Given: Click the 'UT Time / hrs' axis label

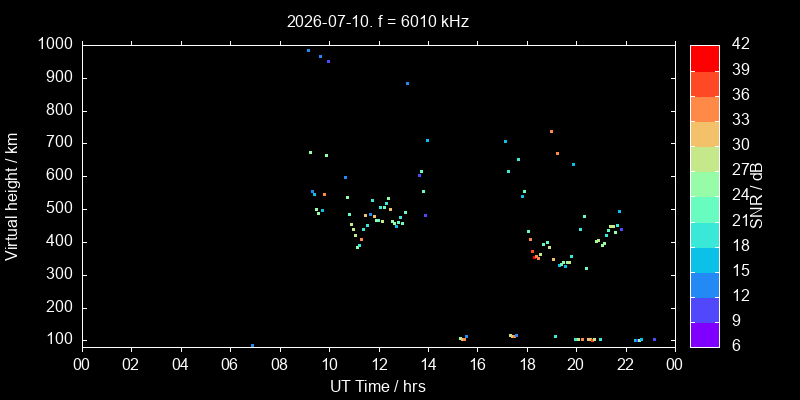Looking at the screenshot, I should pyautogui.click(x=378, y=386).
